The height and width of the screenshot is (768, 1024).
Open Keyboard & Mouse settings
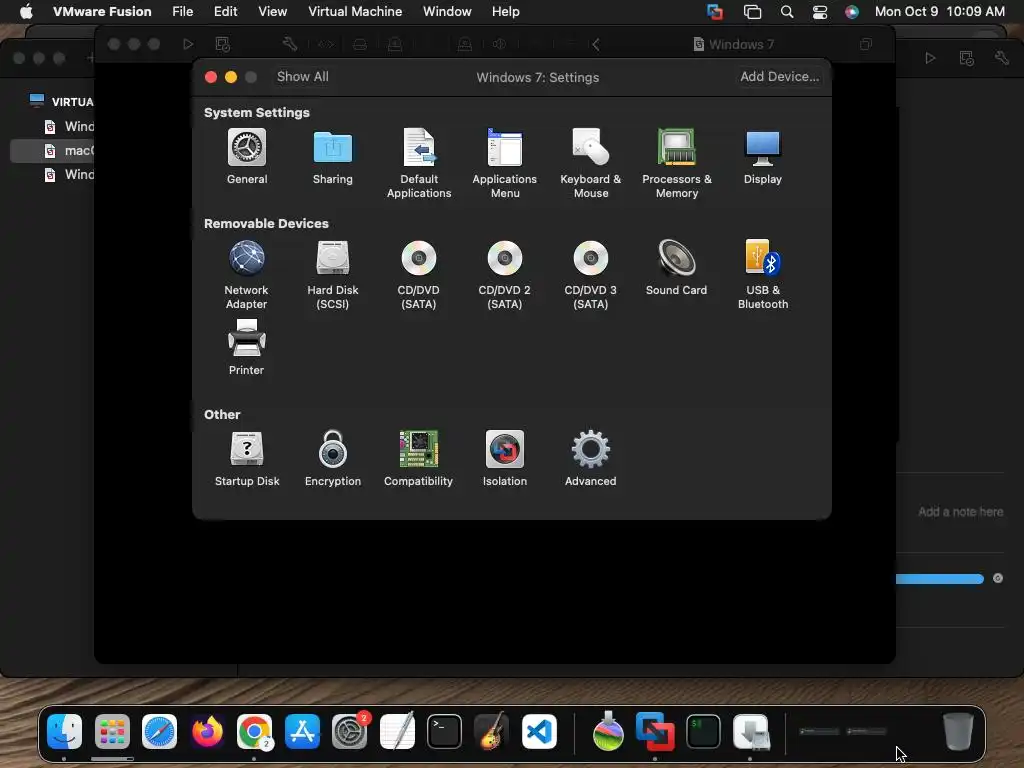(590, 163)
